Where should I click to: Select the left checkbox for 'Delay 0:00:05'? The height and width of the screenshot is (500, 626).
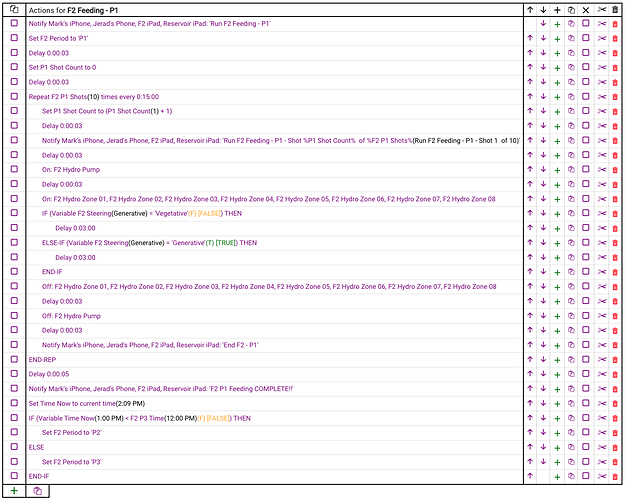(14, 373)
